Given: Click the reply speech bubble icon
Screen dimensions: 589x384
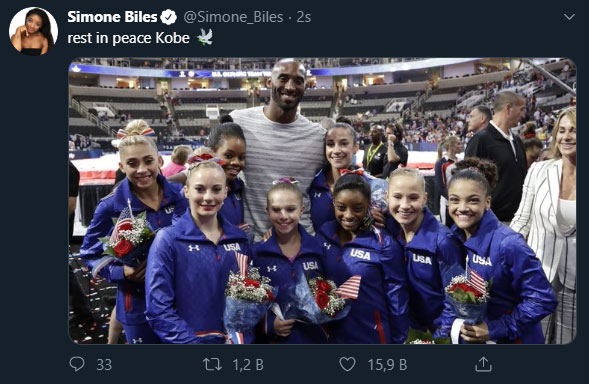Looking at the screenshot, I should pyautogui.click(x=77, y=364).
